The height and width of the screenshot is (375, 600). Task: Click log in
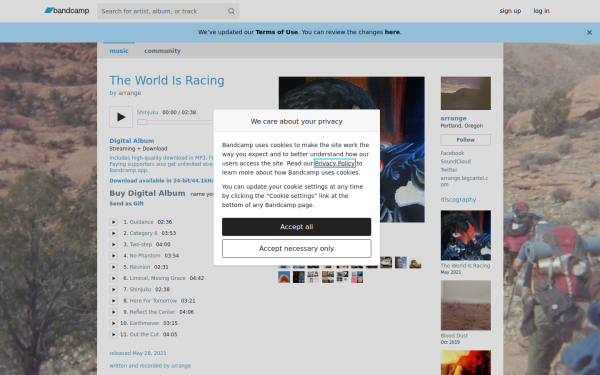coord(541,11)
